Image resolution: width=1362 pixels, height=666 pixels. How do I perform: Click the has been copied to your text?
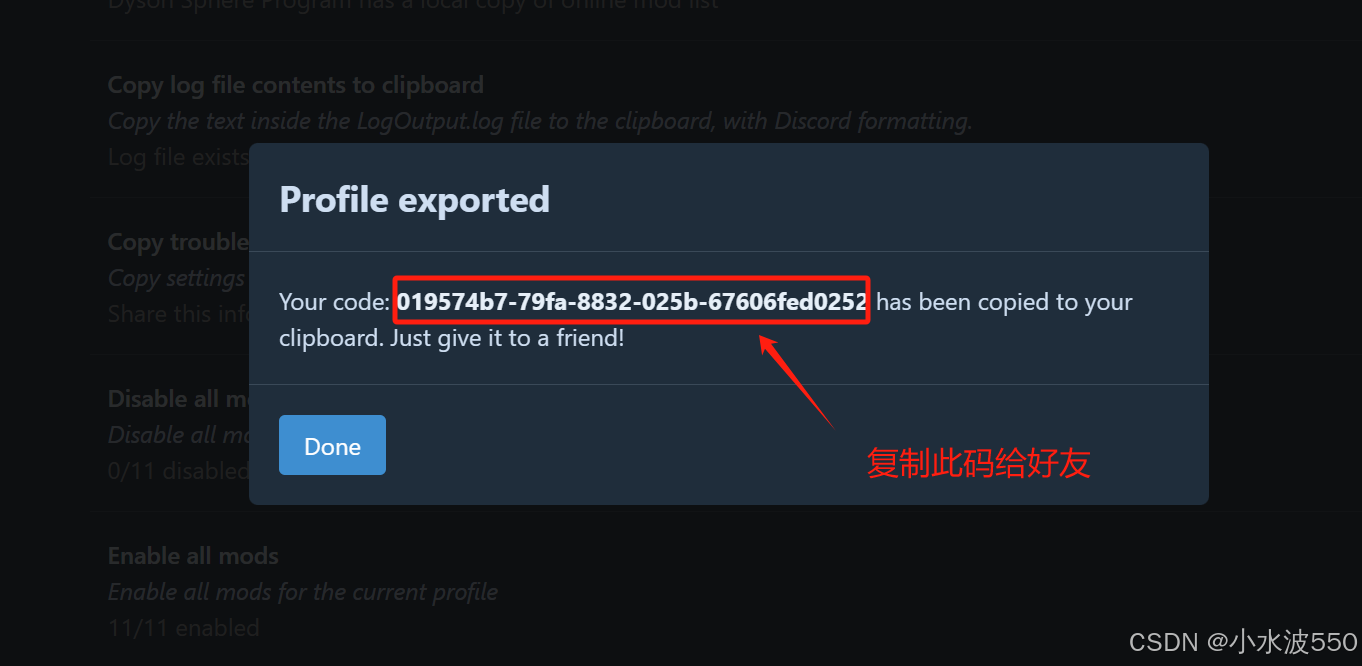[x=1004, y=302]
